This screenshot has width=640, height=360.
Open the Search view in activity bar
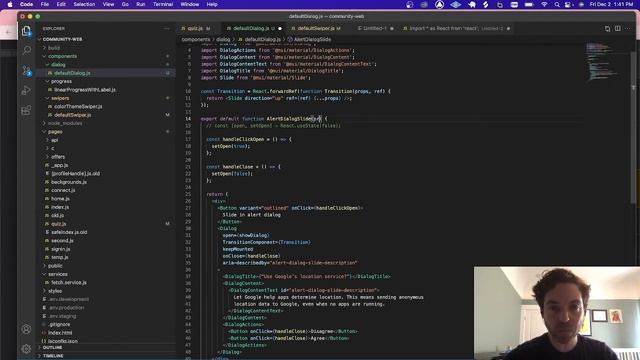(26, 51)
